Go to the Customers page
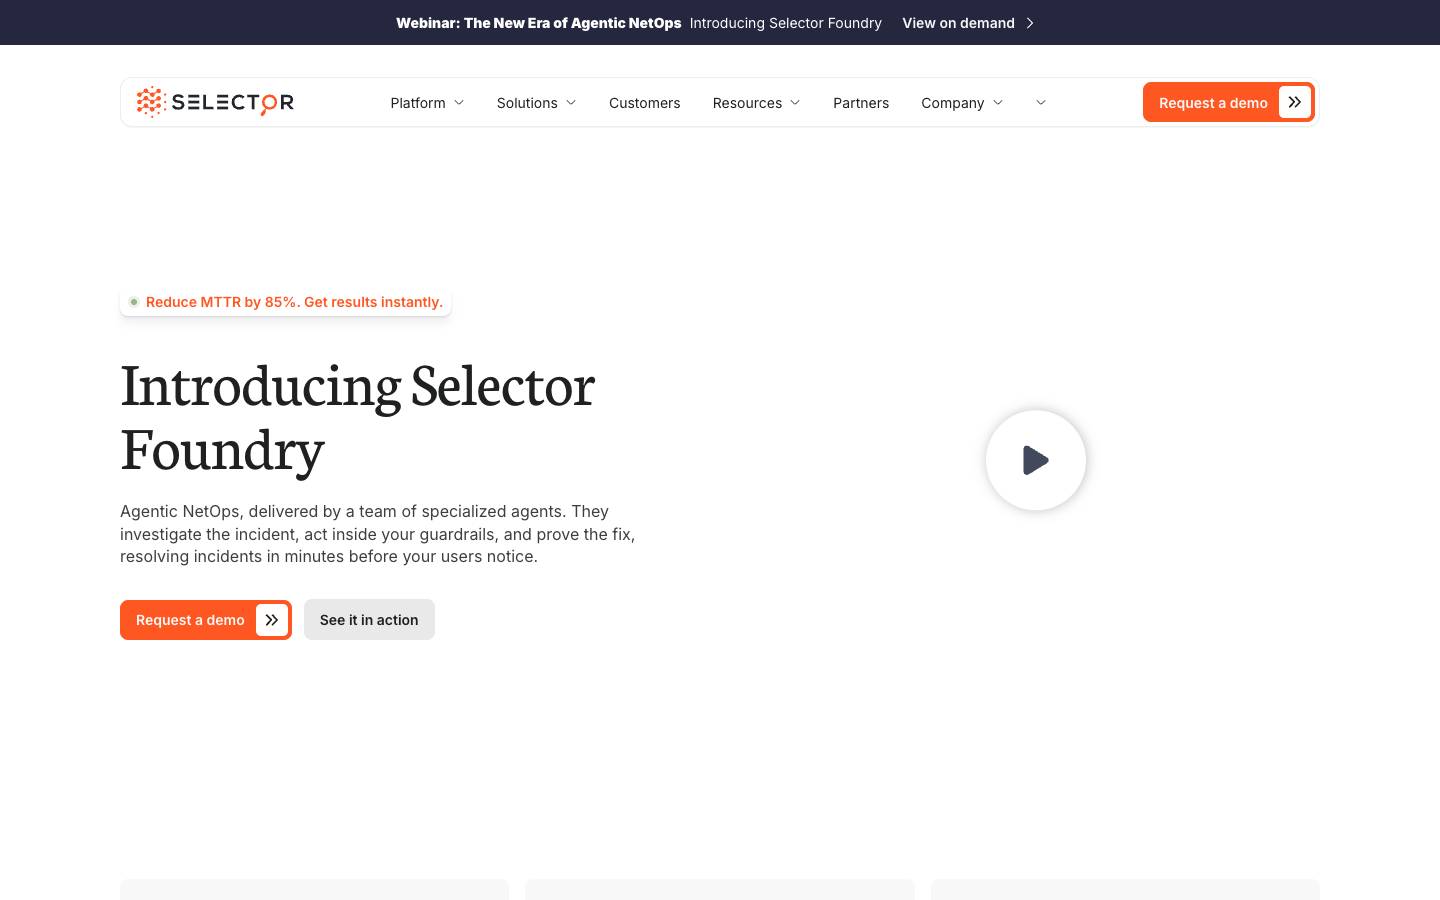The image size is (1440, 900). (644, 103)
